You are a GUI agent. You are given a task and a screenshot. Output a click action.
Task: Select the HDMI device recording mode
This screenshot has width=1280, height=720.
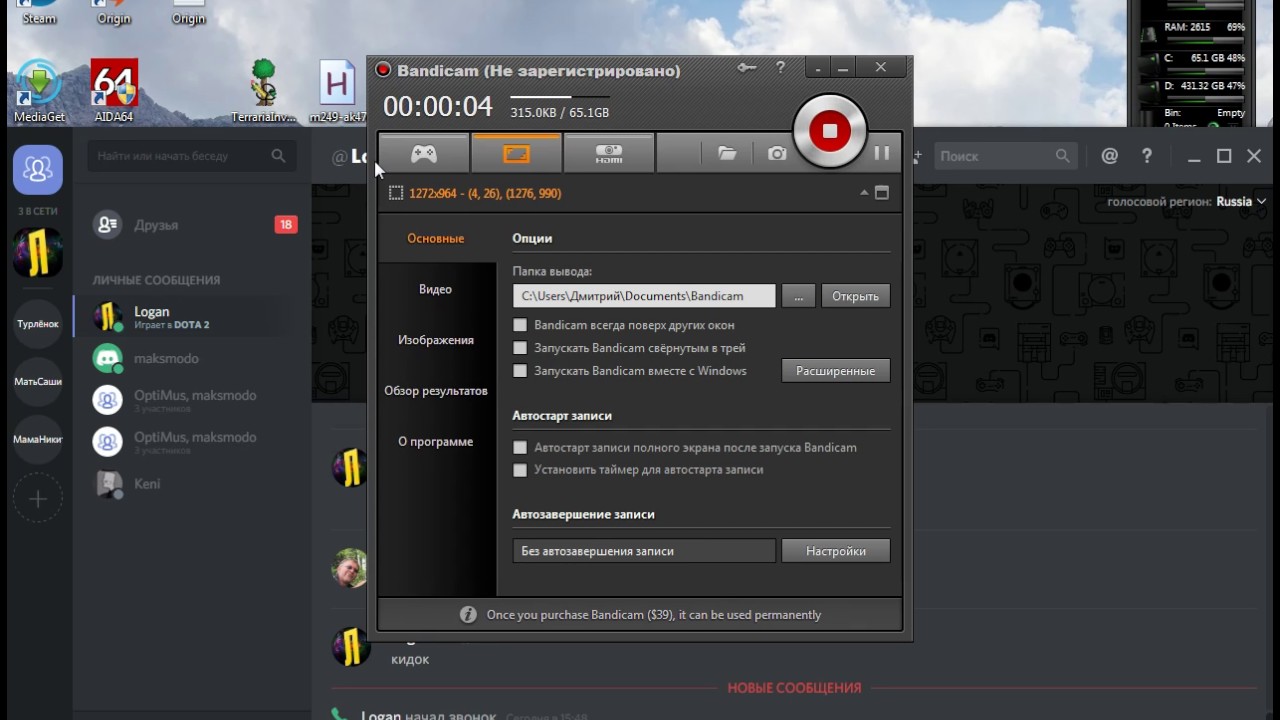[x=609, y=154]
